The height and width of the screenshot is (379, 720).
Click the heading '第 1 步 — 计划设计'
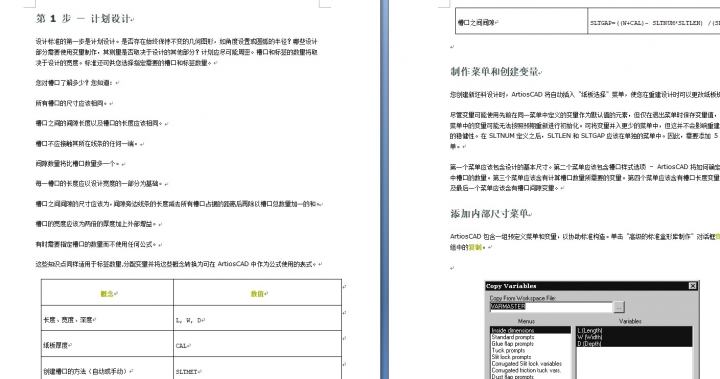[x=84, y=19]
